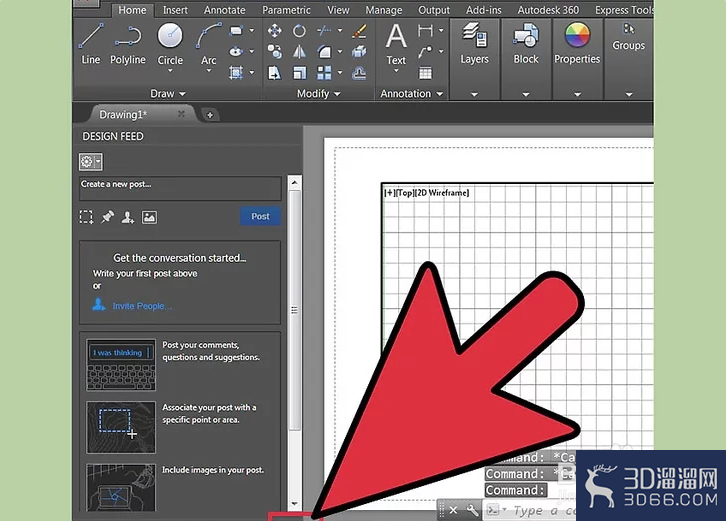Activate the Move tool

click(275, 31)
